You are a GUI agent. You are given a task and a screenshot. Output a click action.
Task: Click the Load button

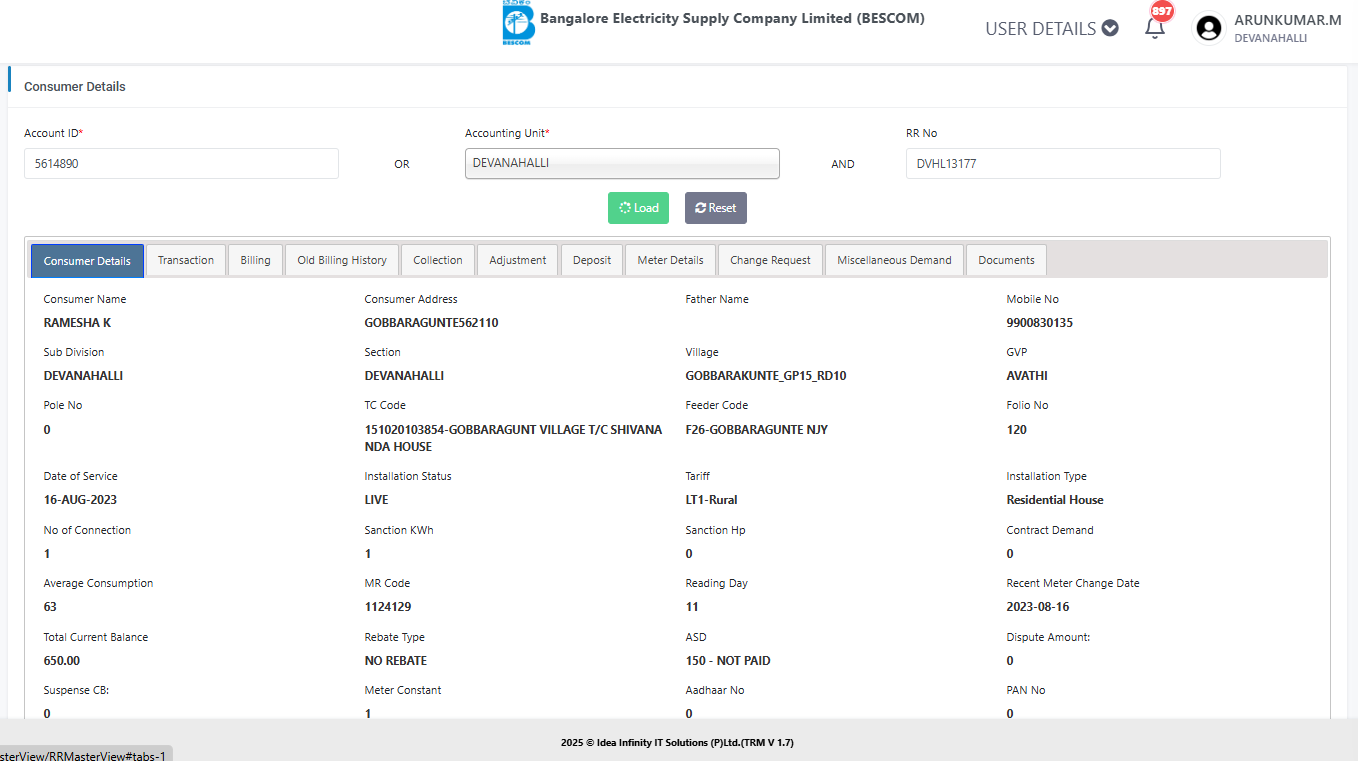[638, 208]
